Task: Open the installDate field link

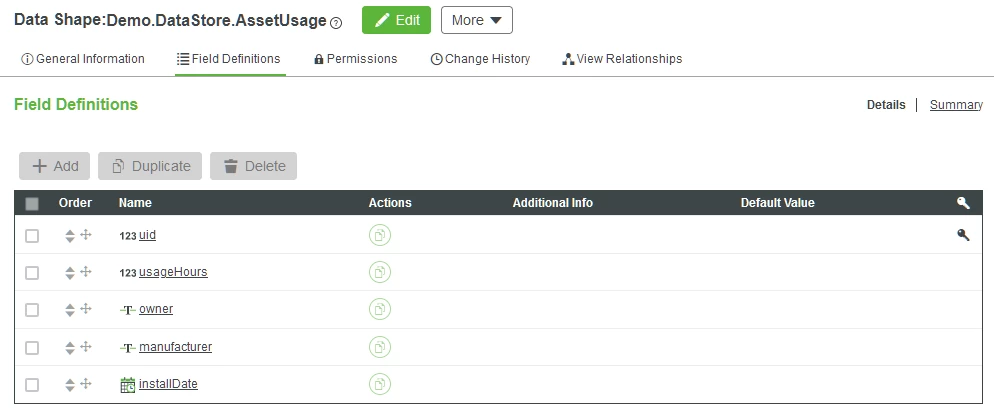Action: pos(168,384)
